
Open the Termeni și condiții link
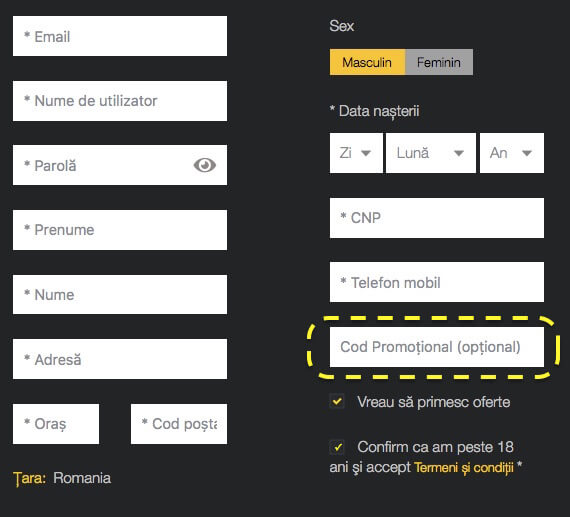(464, 468)
